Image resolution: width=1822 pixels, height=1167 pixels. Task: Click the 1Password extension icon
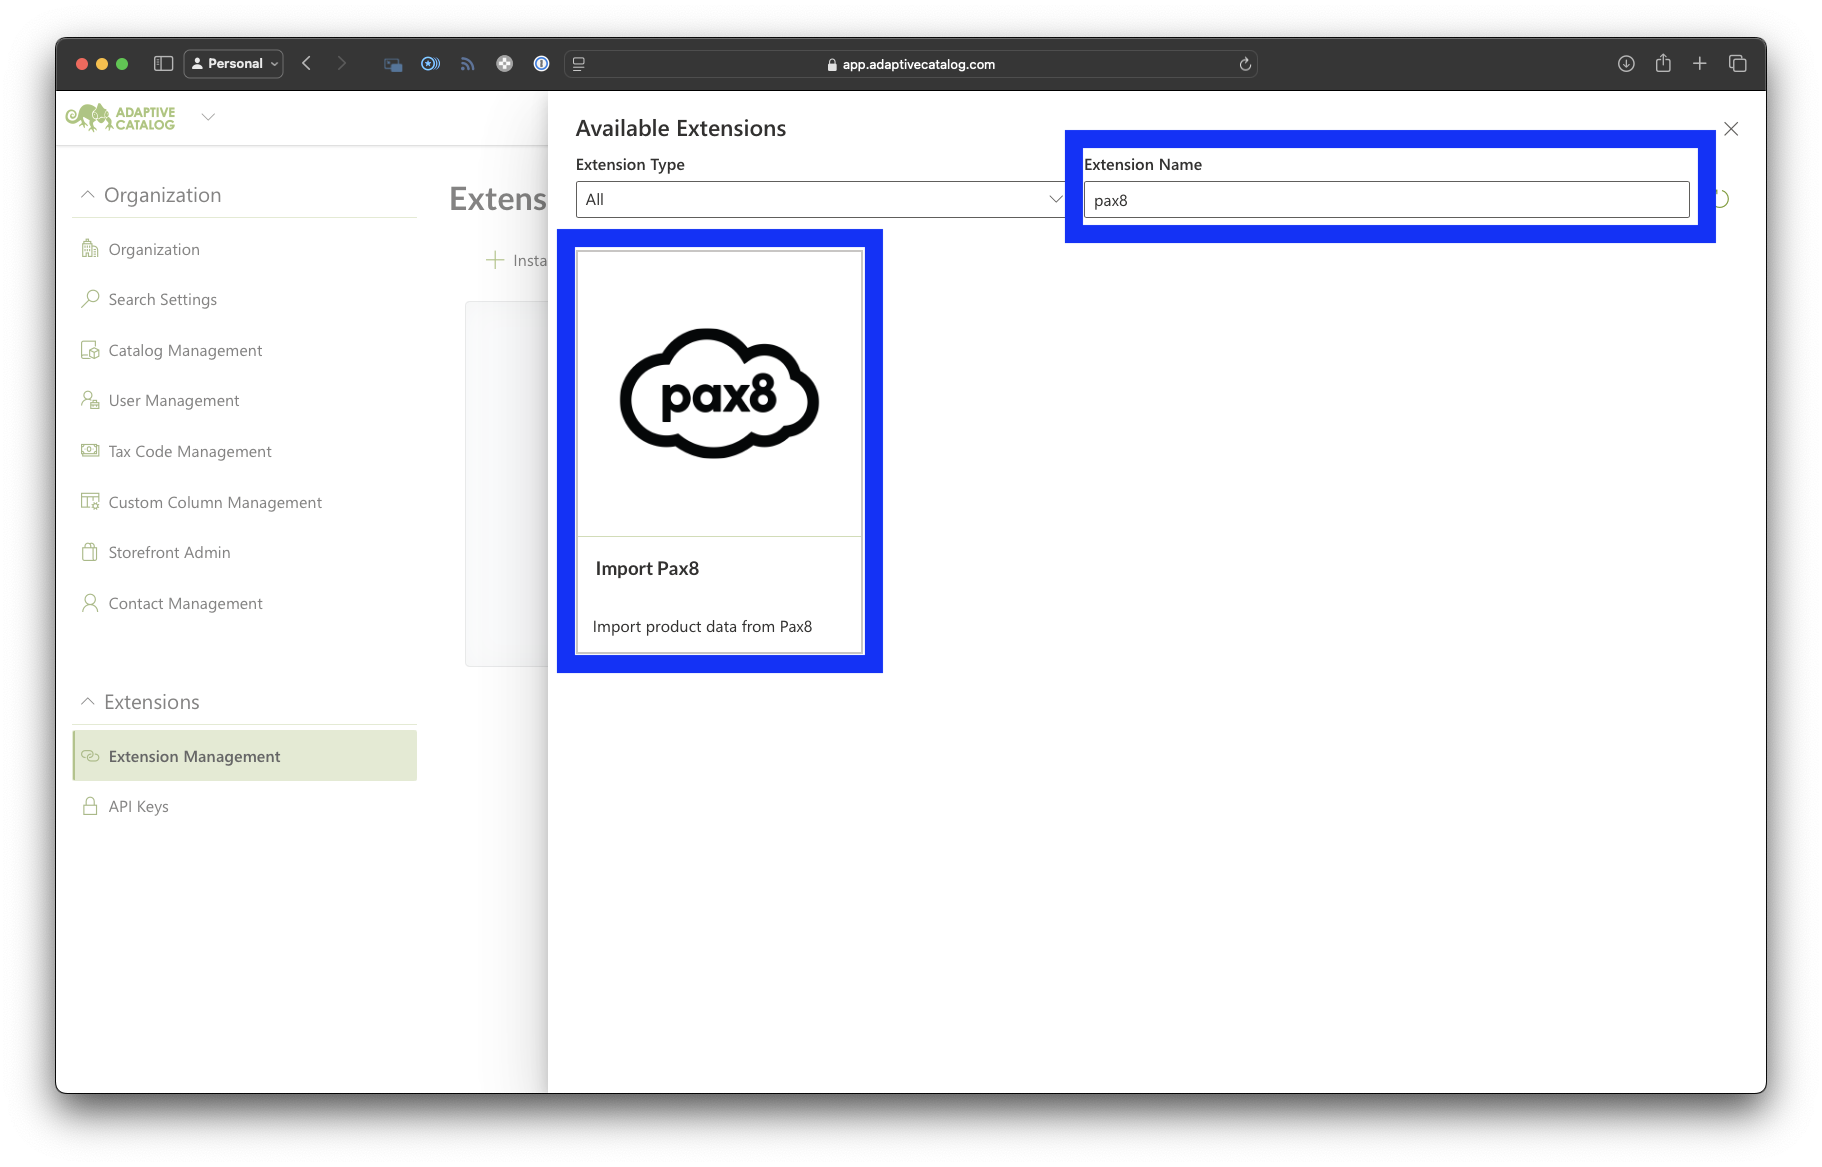click(x=541, y=64)
